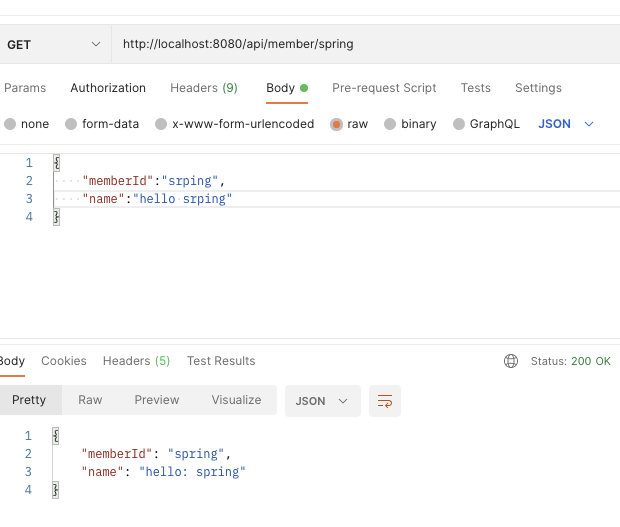Show the Visualize response view
Viewport: 620px width, 527px height.
tap(236, 400)
